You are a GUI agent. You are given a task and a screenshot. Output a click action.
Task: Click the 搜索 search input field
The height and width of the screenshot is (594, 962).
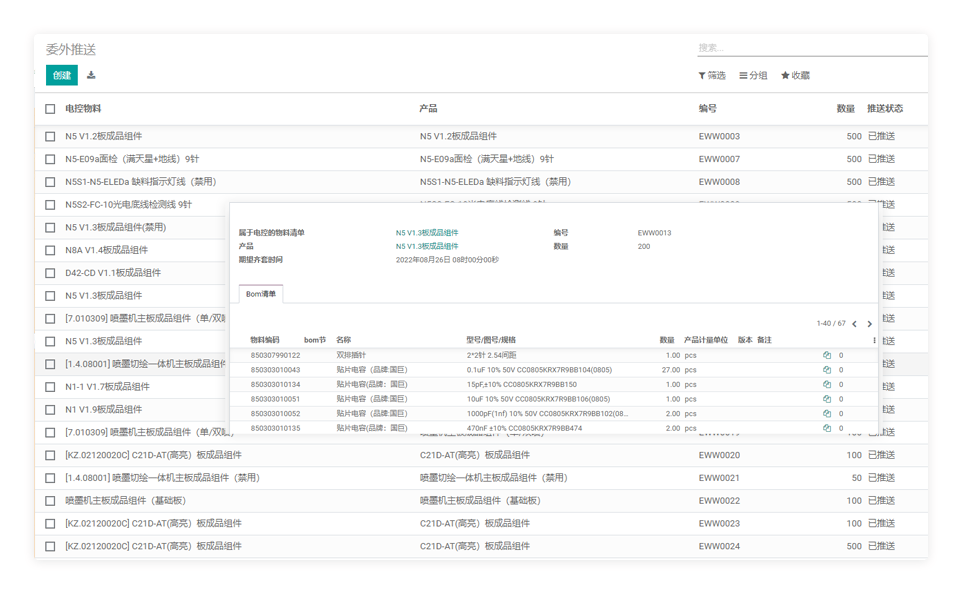click(810, 48)
